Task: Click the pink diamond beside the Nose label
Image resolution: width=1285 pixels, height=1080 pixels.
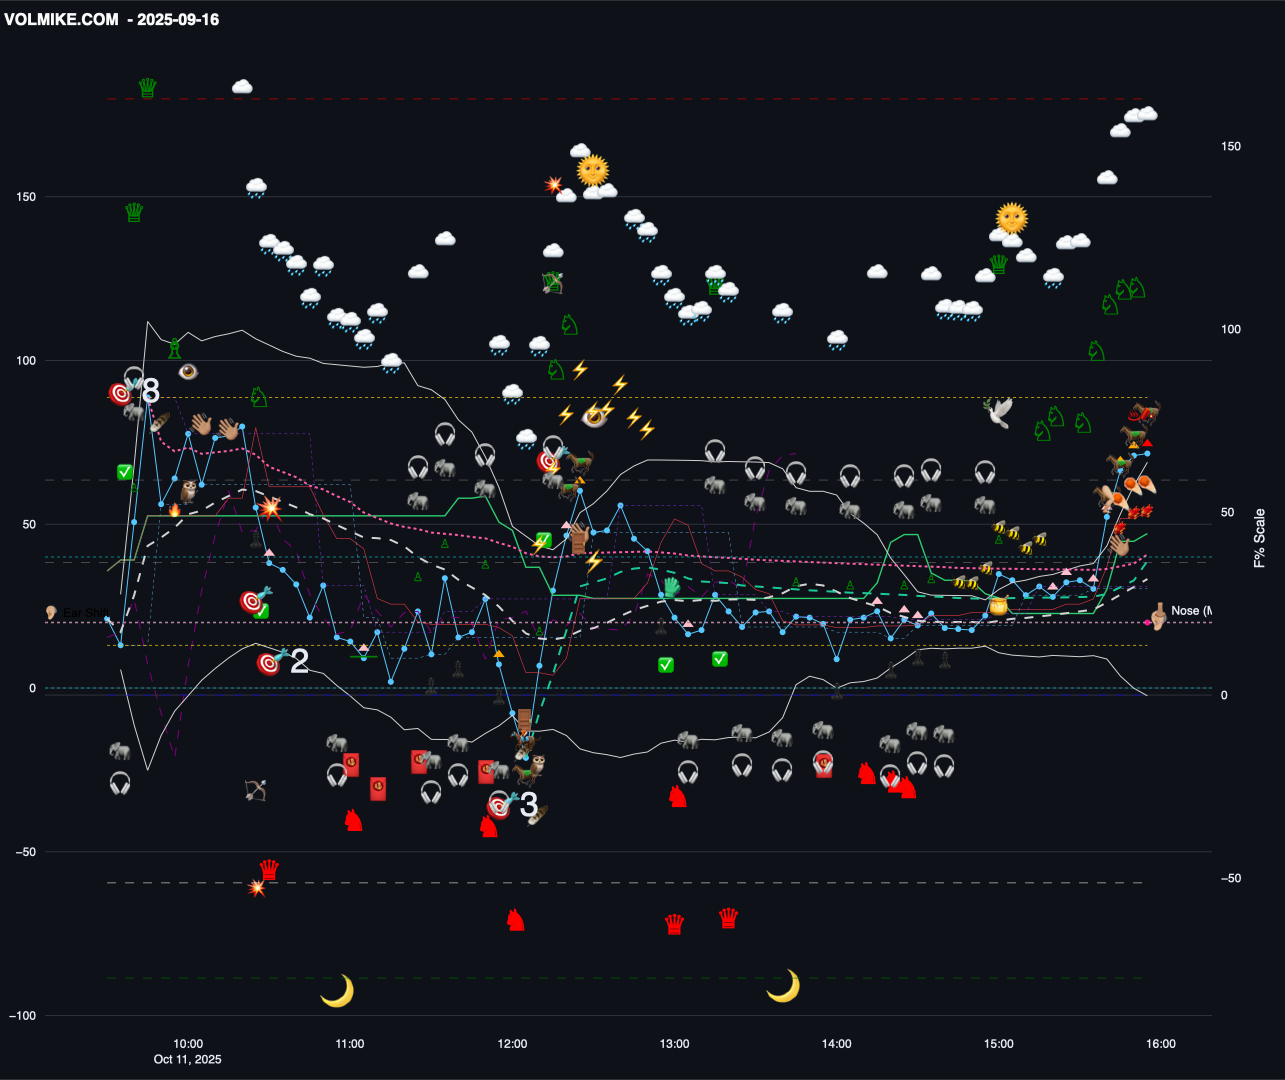Action: pos(1147,622)
